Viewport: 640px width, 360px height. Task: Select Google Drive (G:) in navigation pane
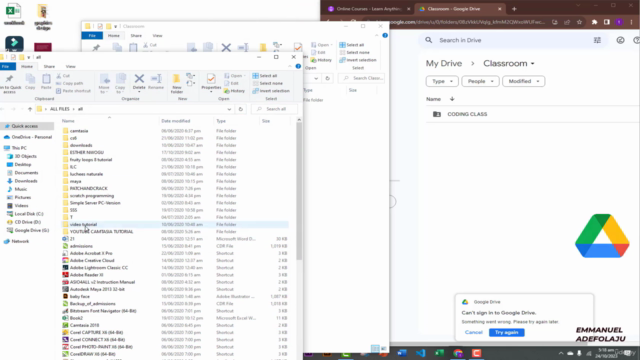pyautogui.click(x=31, y=230)
